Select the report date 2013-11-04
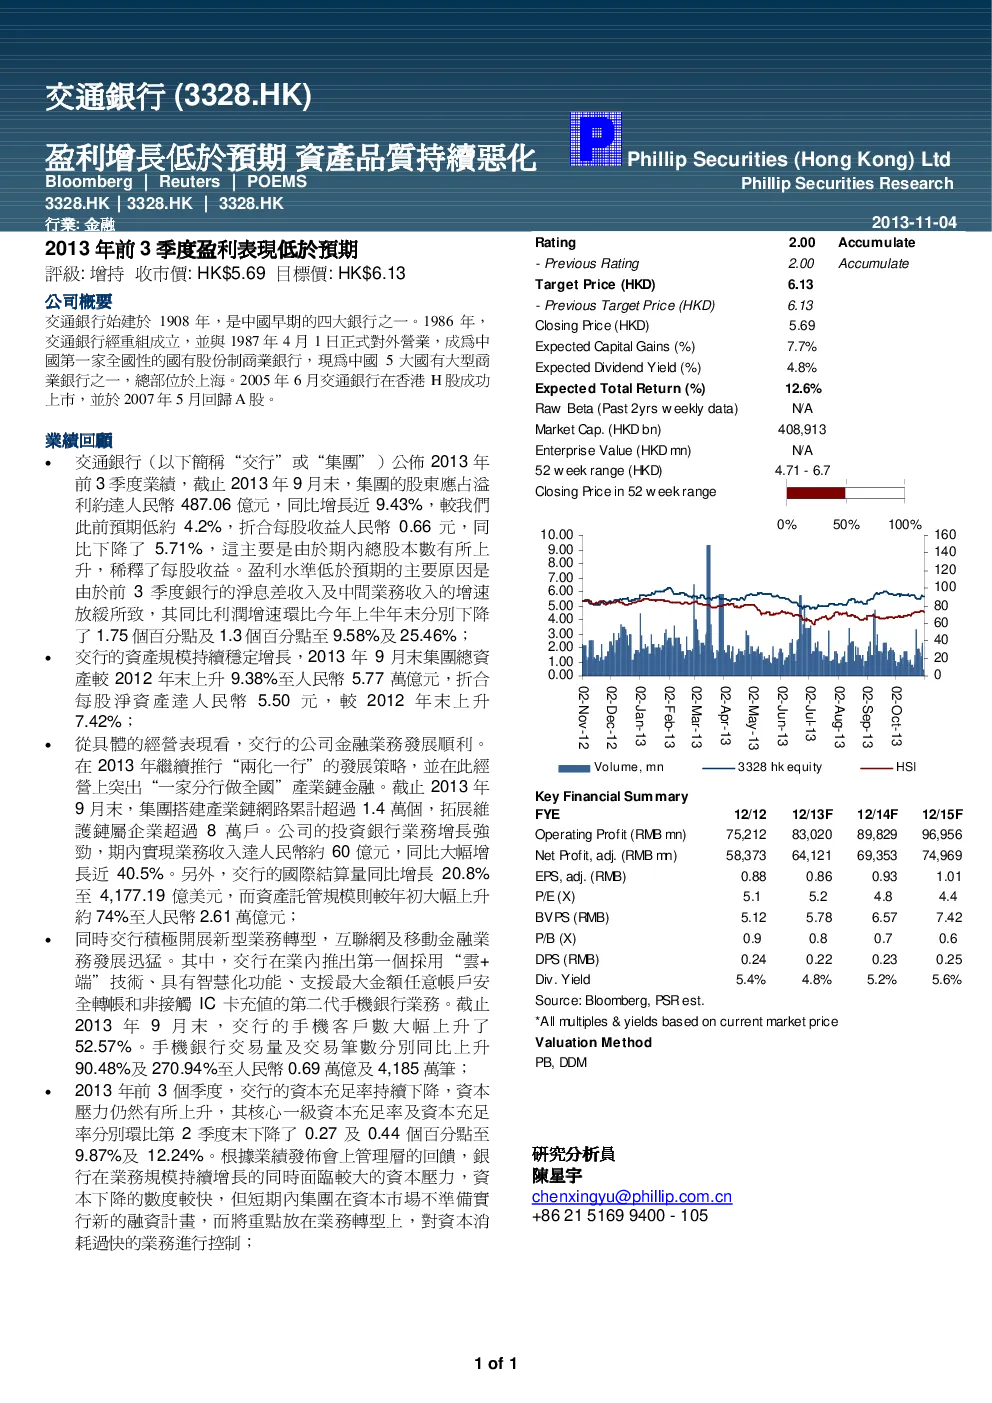Viewport: 992px width, 1403px height. coord(914,222)
